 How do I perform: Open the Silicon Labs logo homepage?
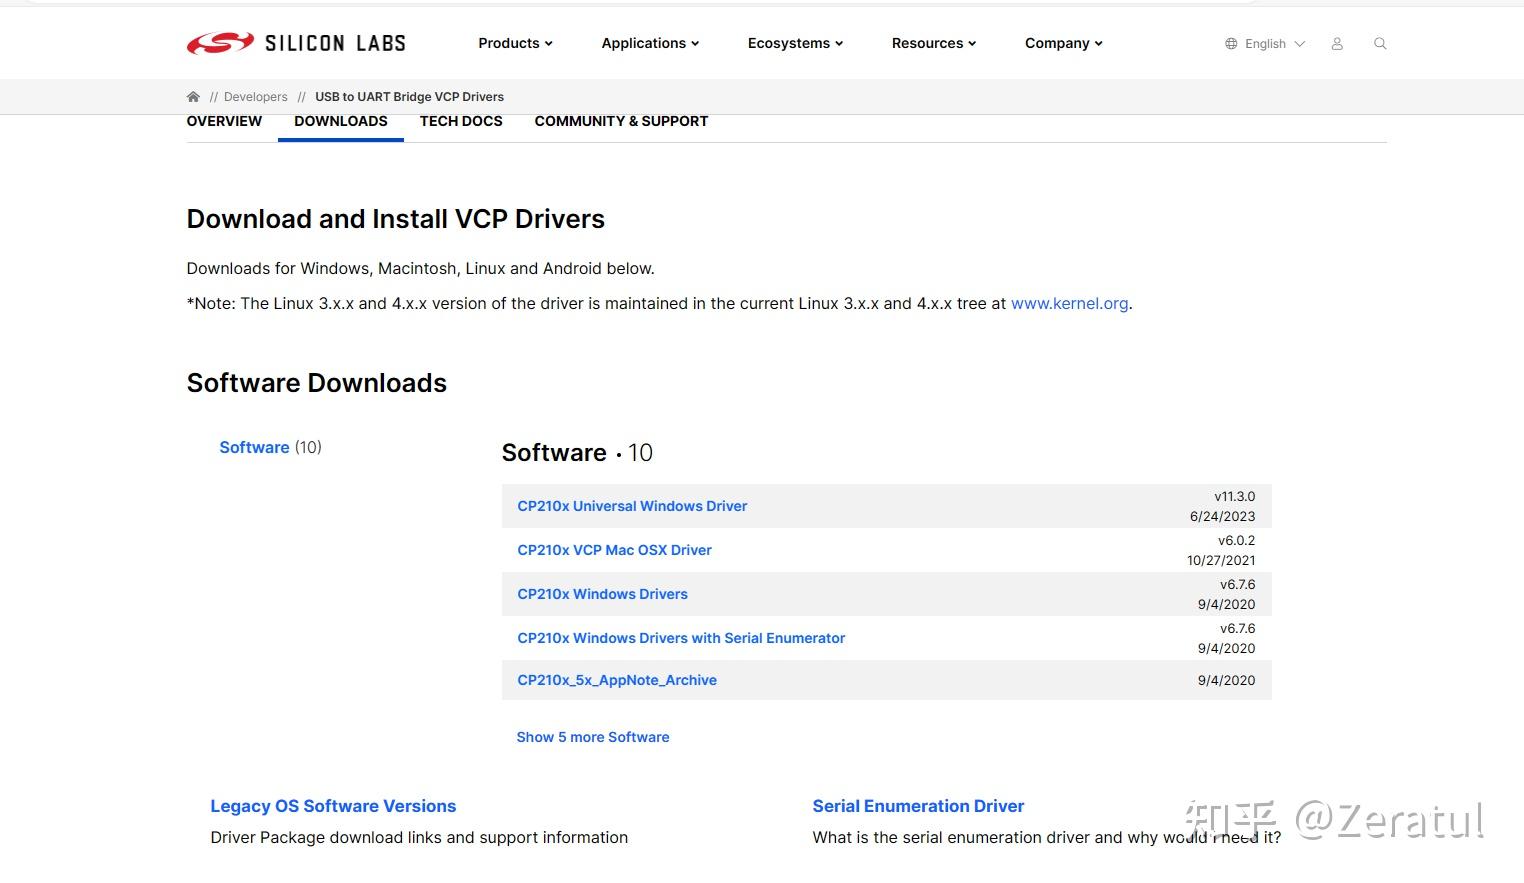pos(296,43)
